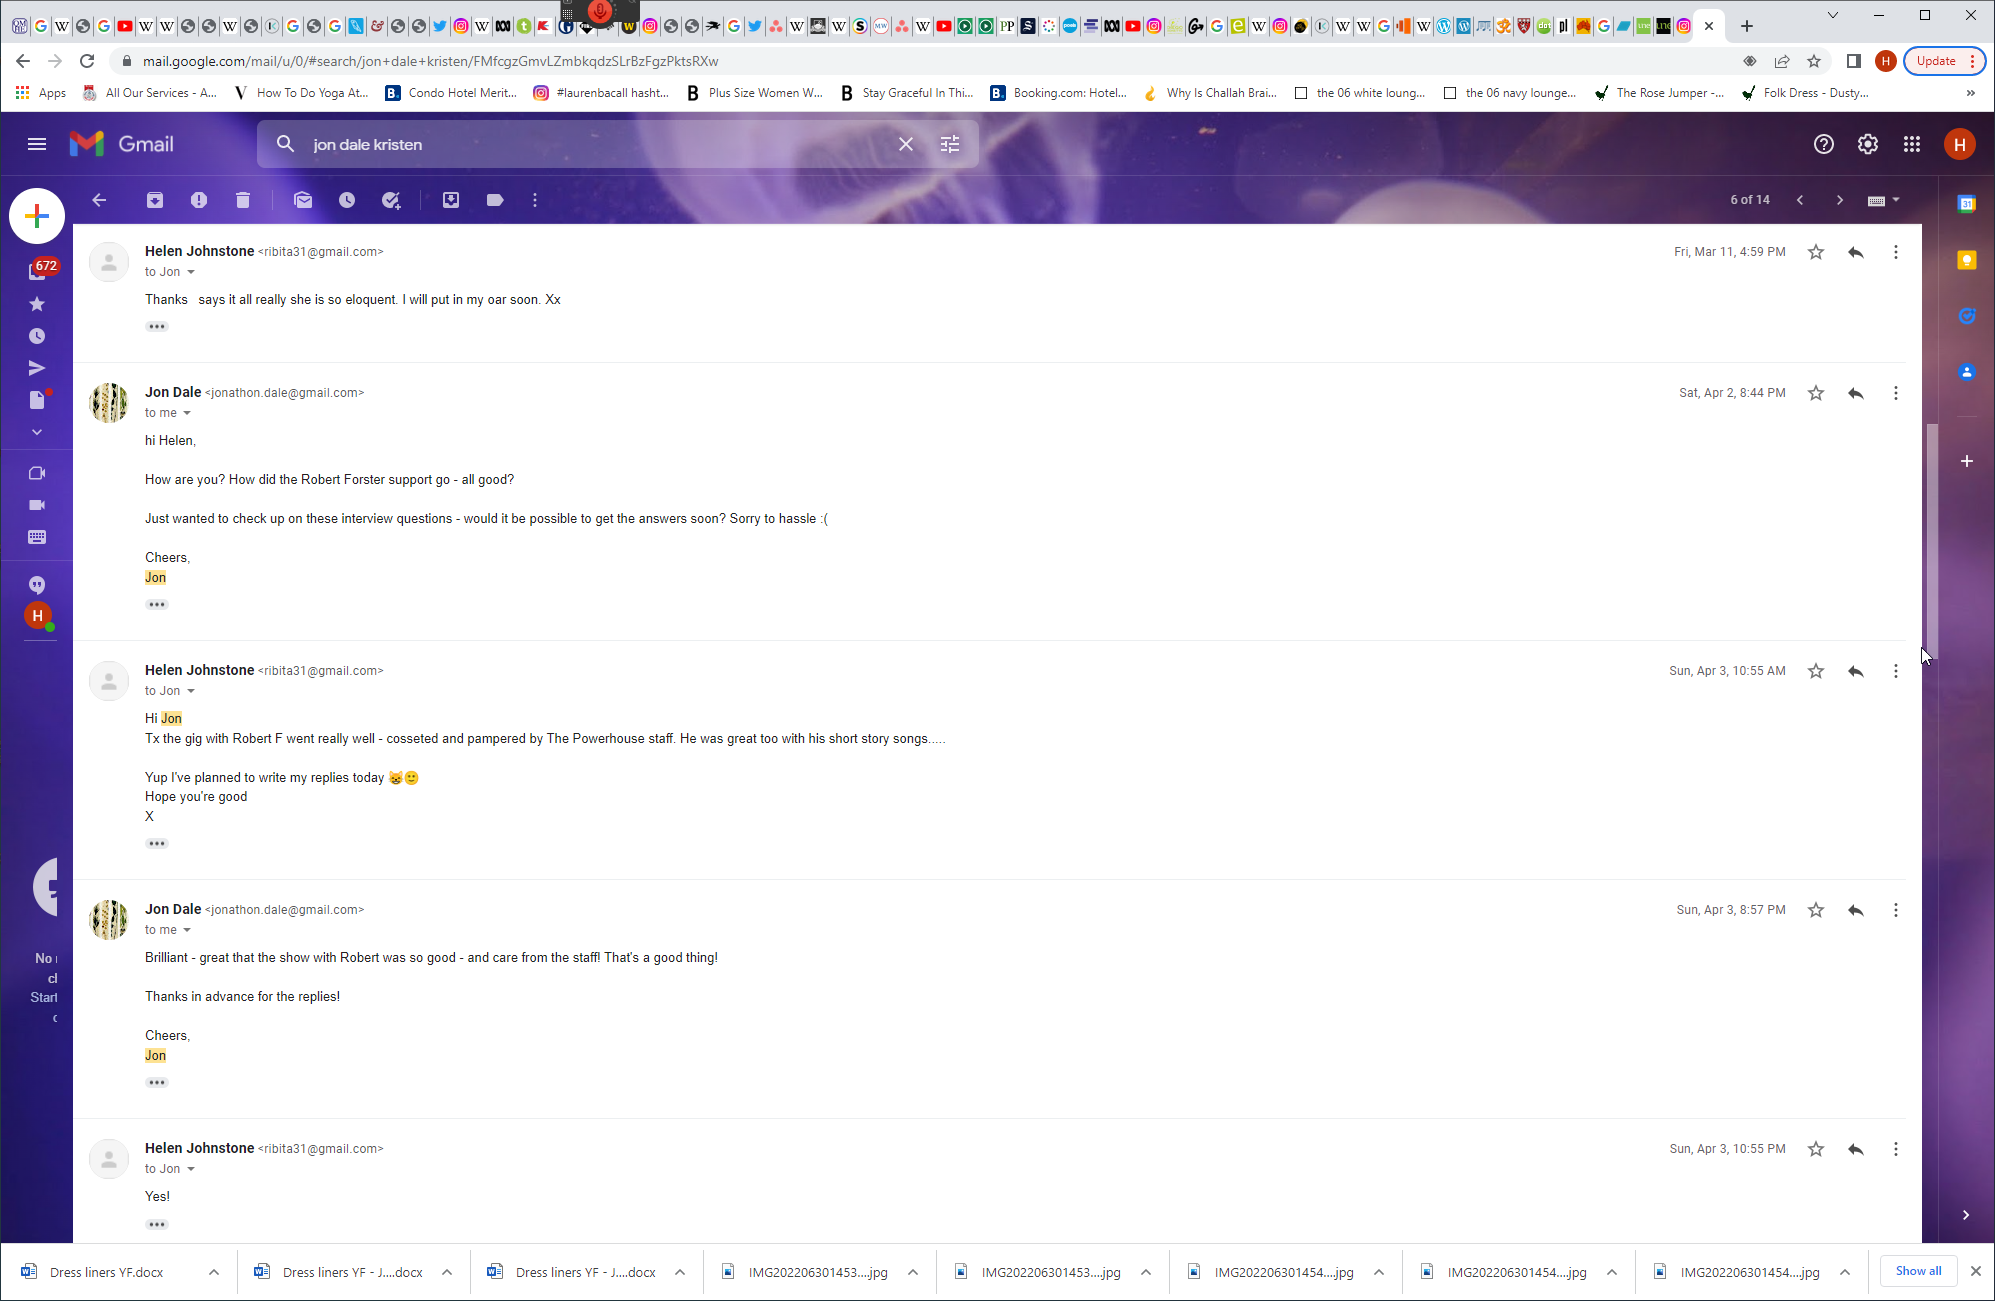
Task: Get add-ons plus in side panel
Action: click(x=1967, y=461)
